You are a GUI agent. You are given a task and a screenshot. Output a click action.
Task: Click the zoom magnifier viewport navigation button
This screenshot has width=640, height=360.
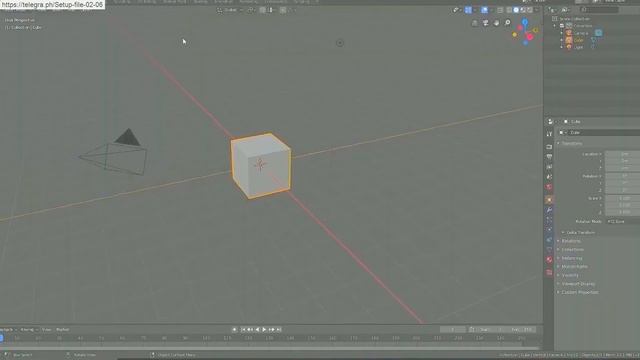coord(507,23)
